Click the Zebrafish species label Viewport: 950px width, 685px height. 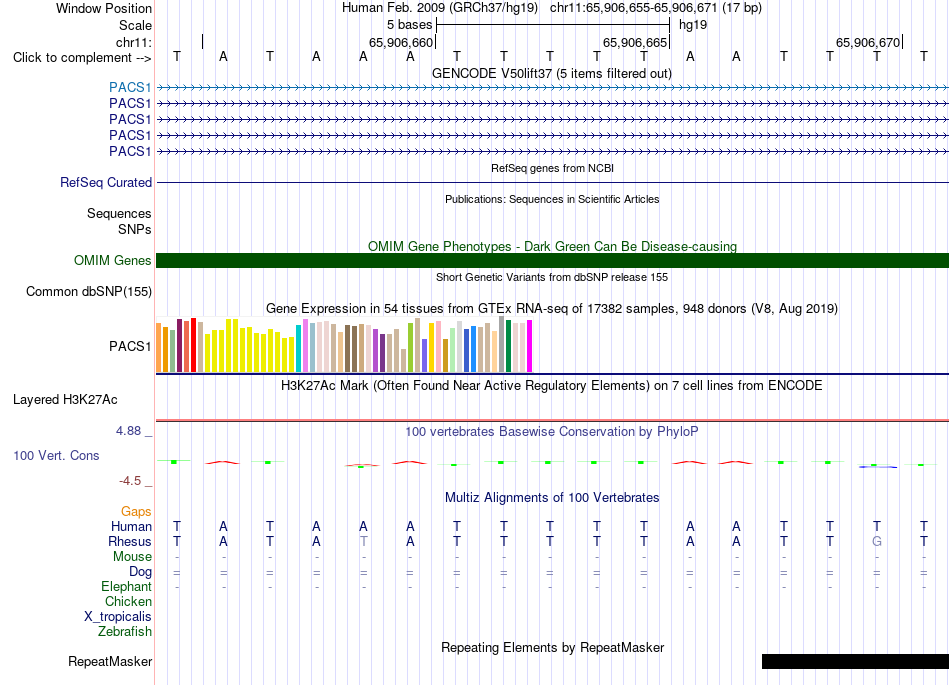click(x=125, y=631)
